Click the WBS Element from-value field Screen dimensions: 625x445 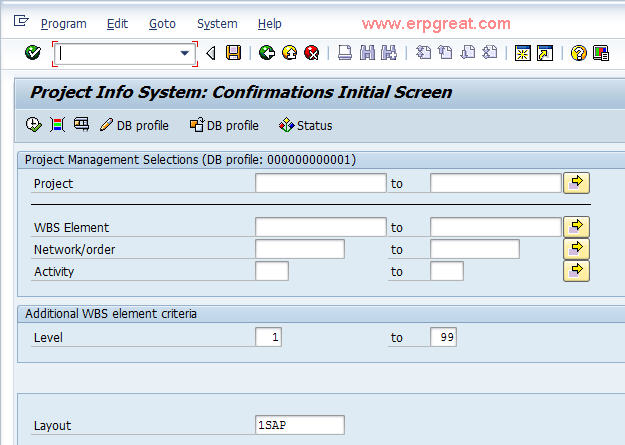click(321, 227)
